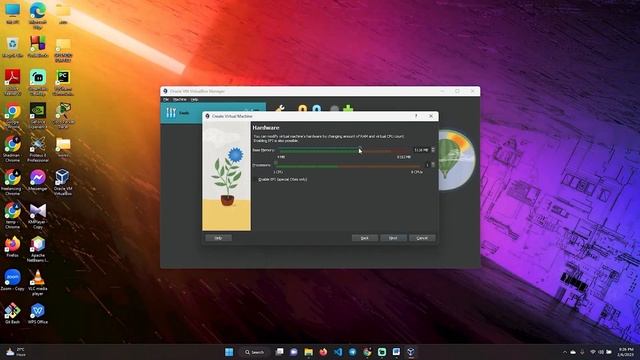Open the Machine menu in VirtualBox Manager
Screen dimensions: 640x360
[180, 100]
